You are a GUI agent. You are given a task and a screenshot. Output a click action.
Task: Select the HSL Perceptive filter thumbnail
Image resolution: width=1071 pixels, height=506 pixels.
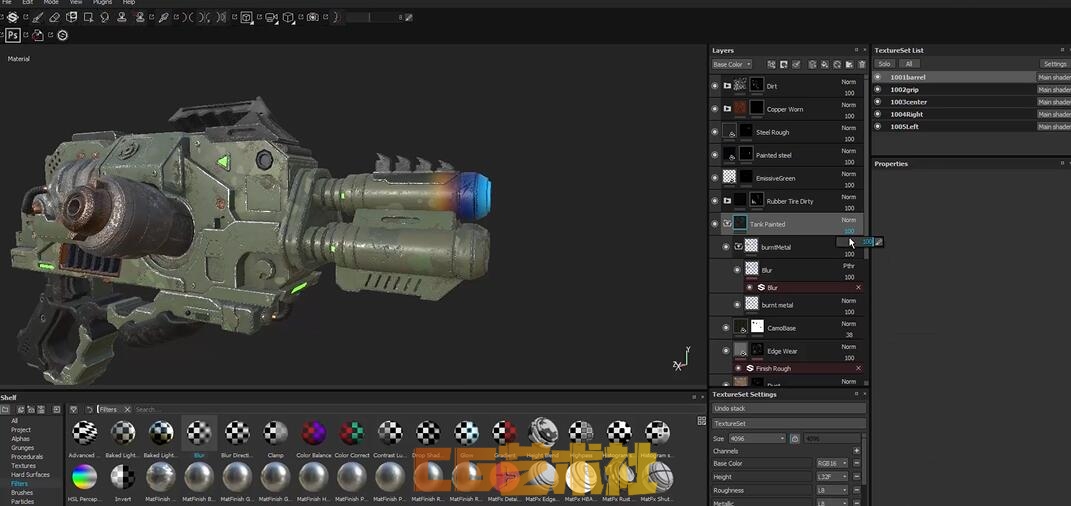pyautogui.click(x=84, y=477)
